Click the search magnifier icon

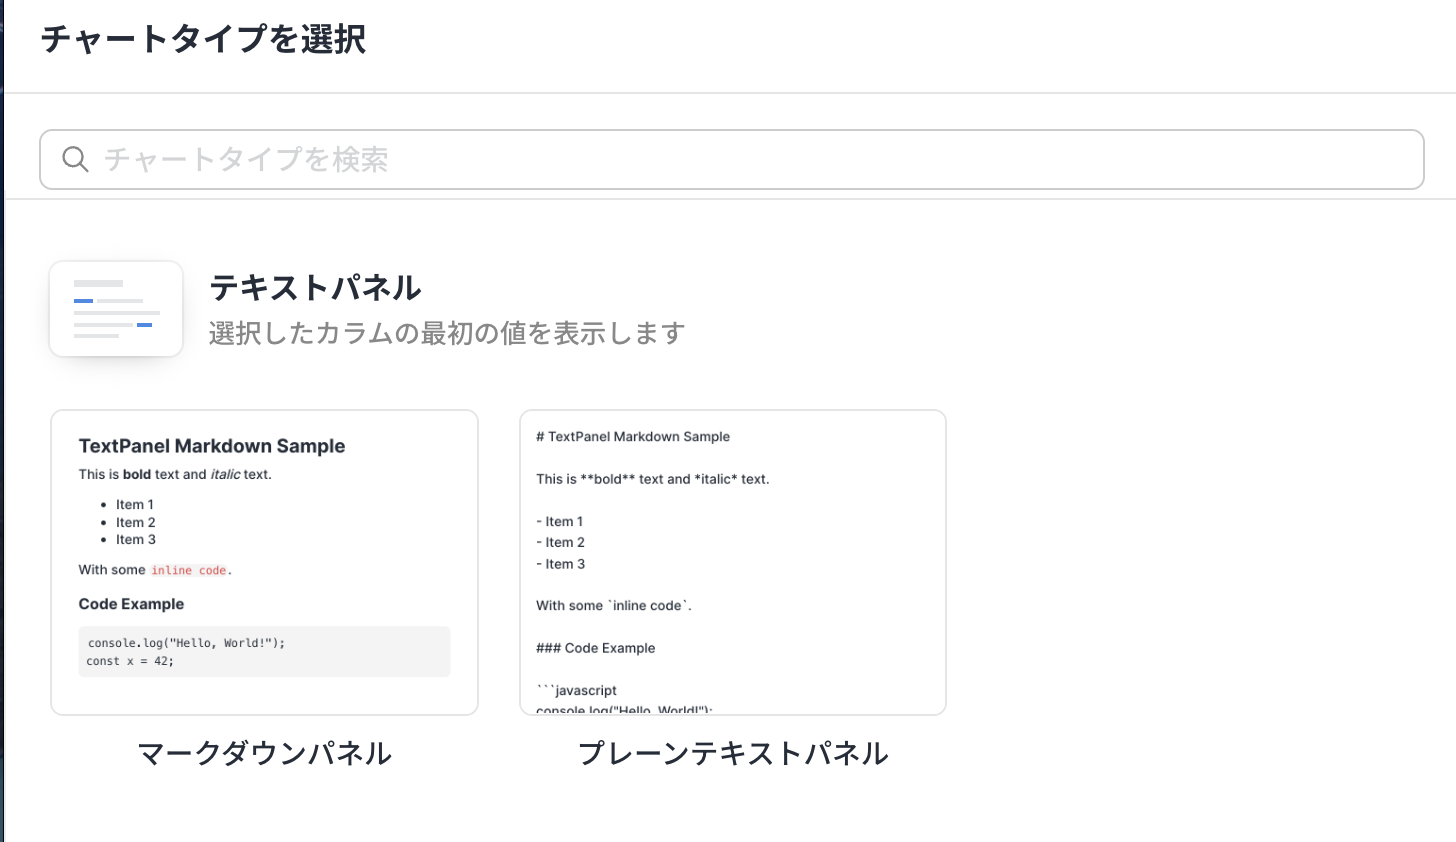click(75, 159)
